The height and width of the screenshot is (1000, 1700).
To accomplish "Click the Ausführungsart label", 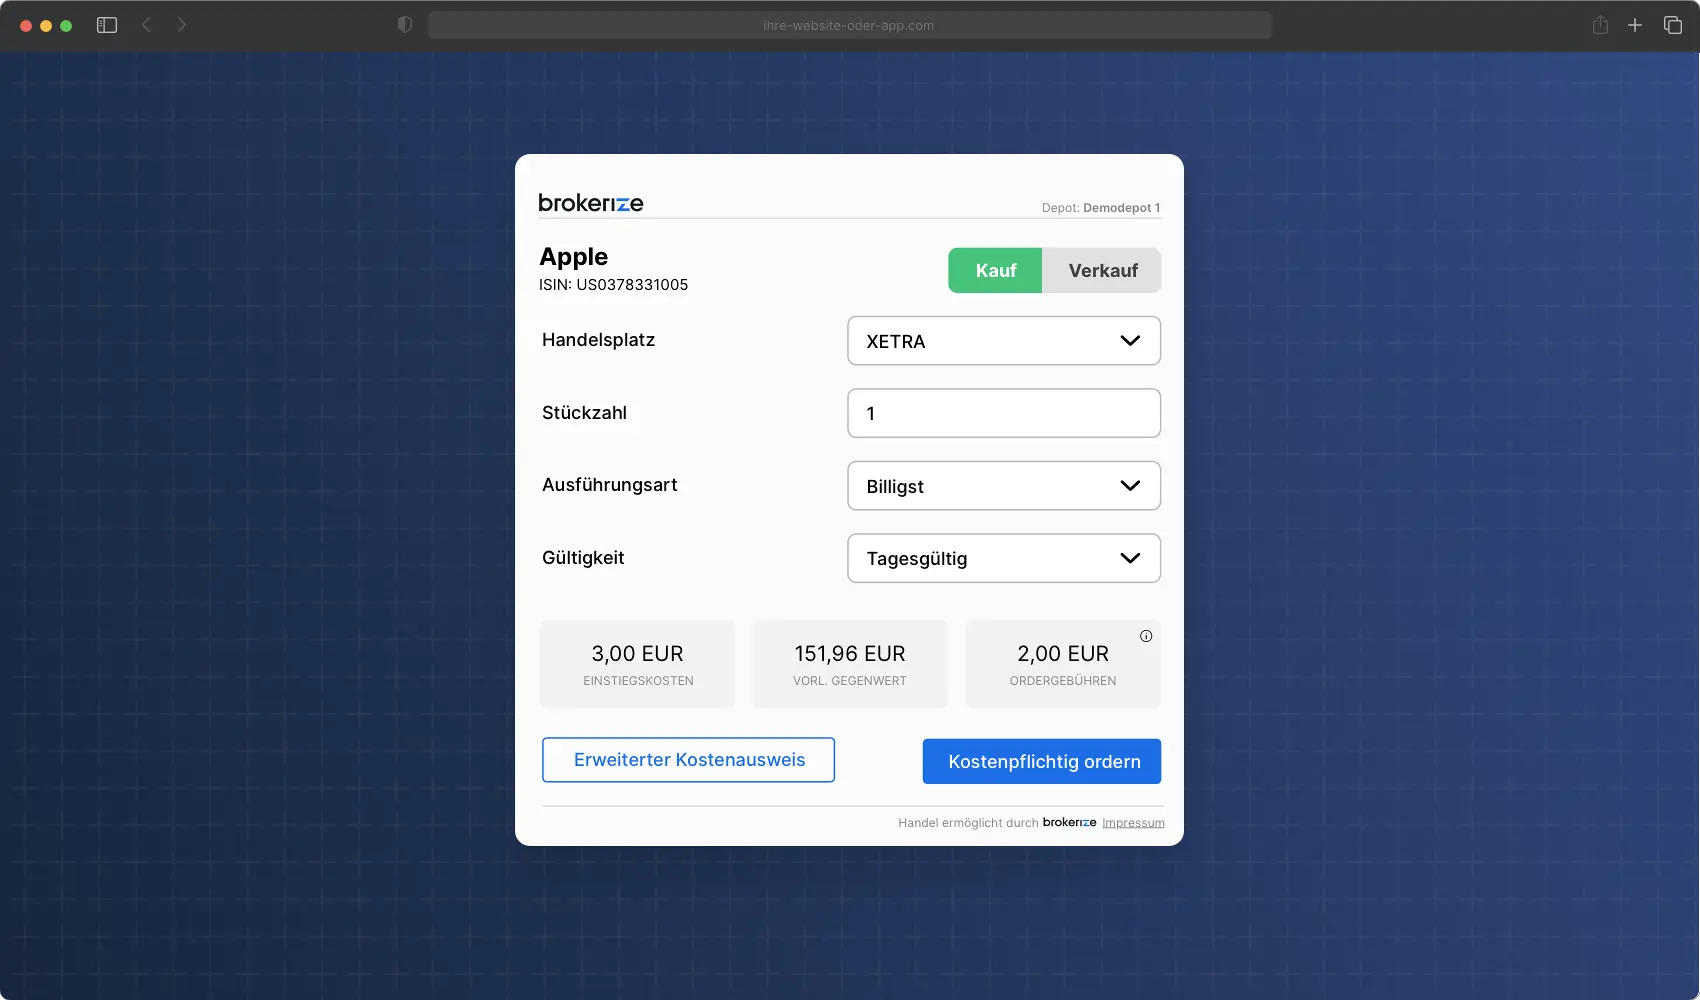I will point(609,485).
